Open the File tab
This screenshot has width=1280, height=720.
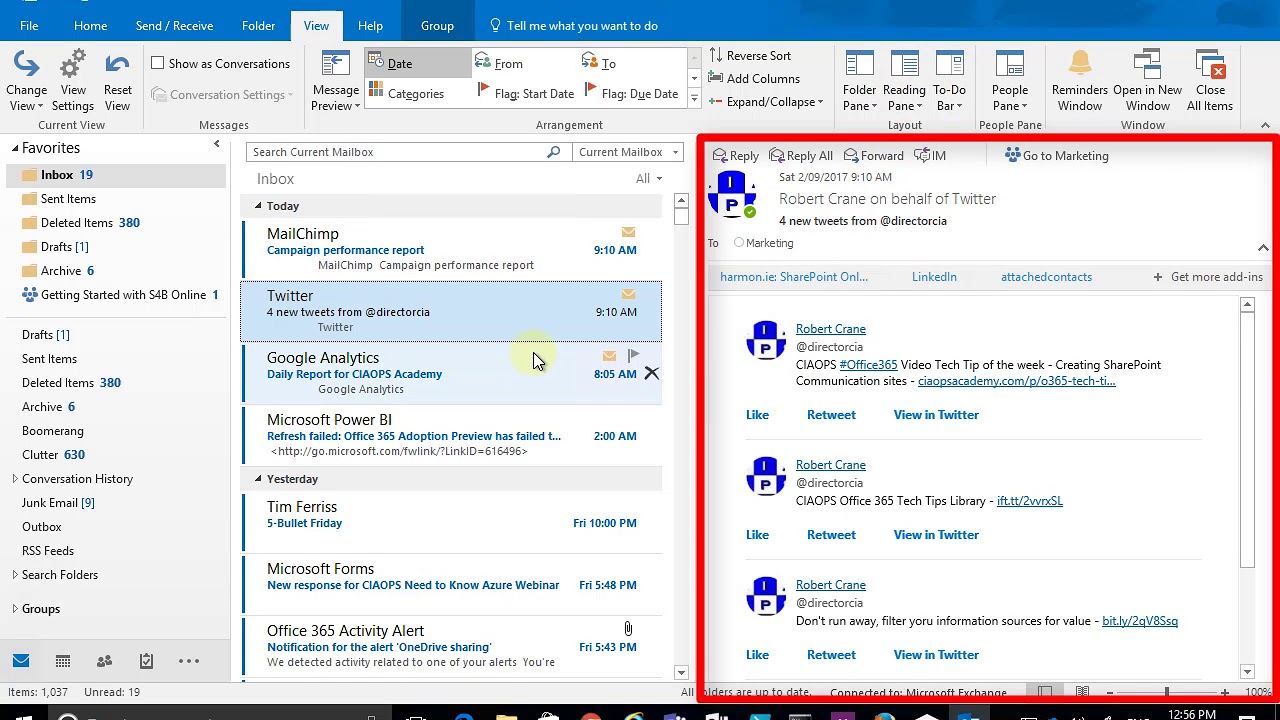pos(29,25)
